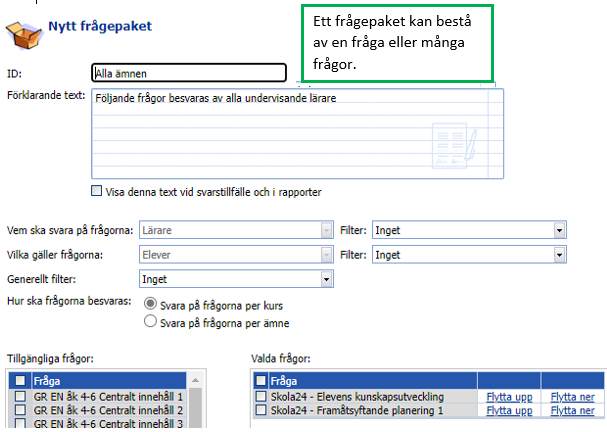The height and width of the screenshot is (432, 607).
Task: Check Skola24 - Elevens kunskapsutveckling row
Action: (x=261, y=397)
